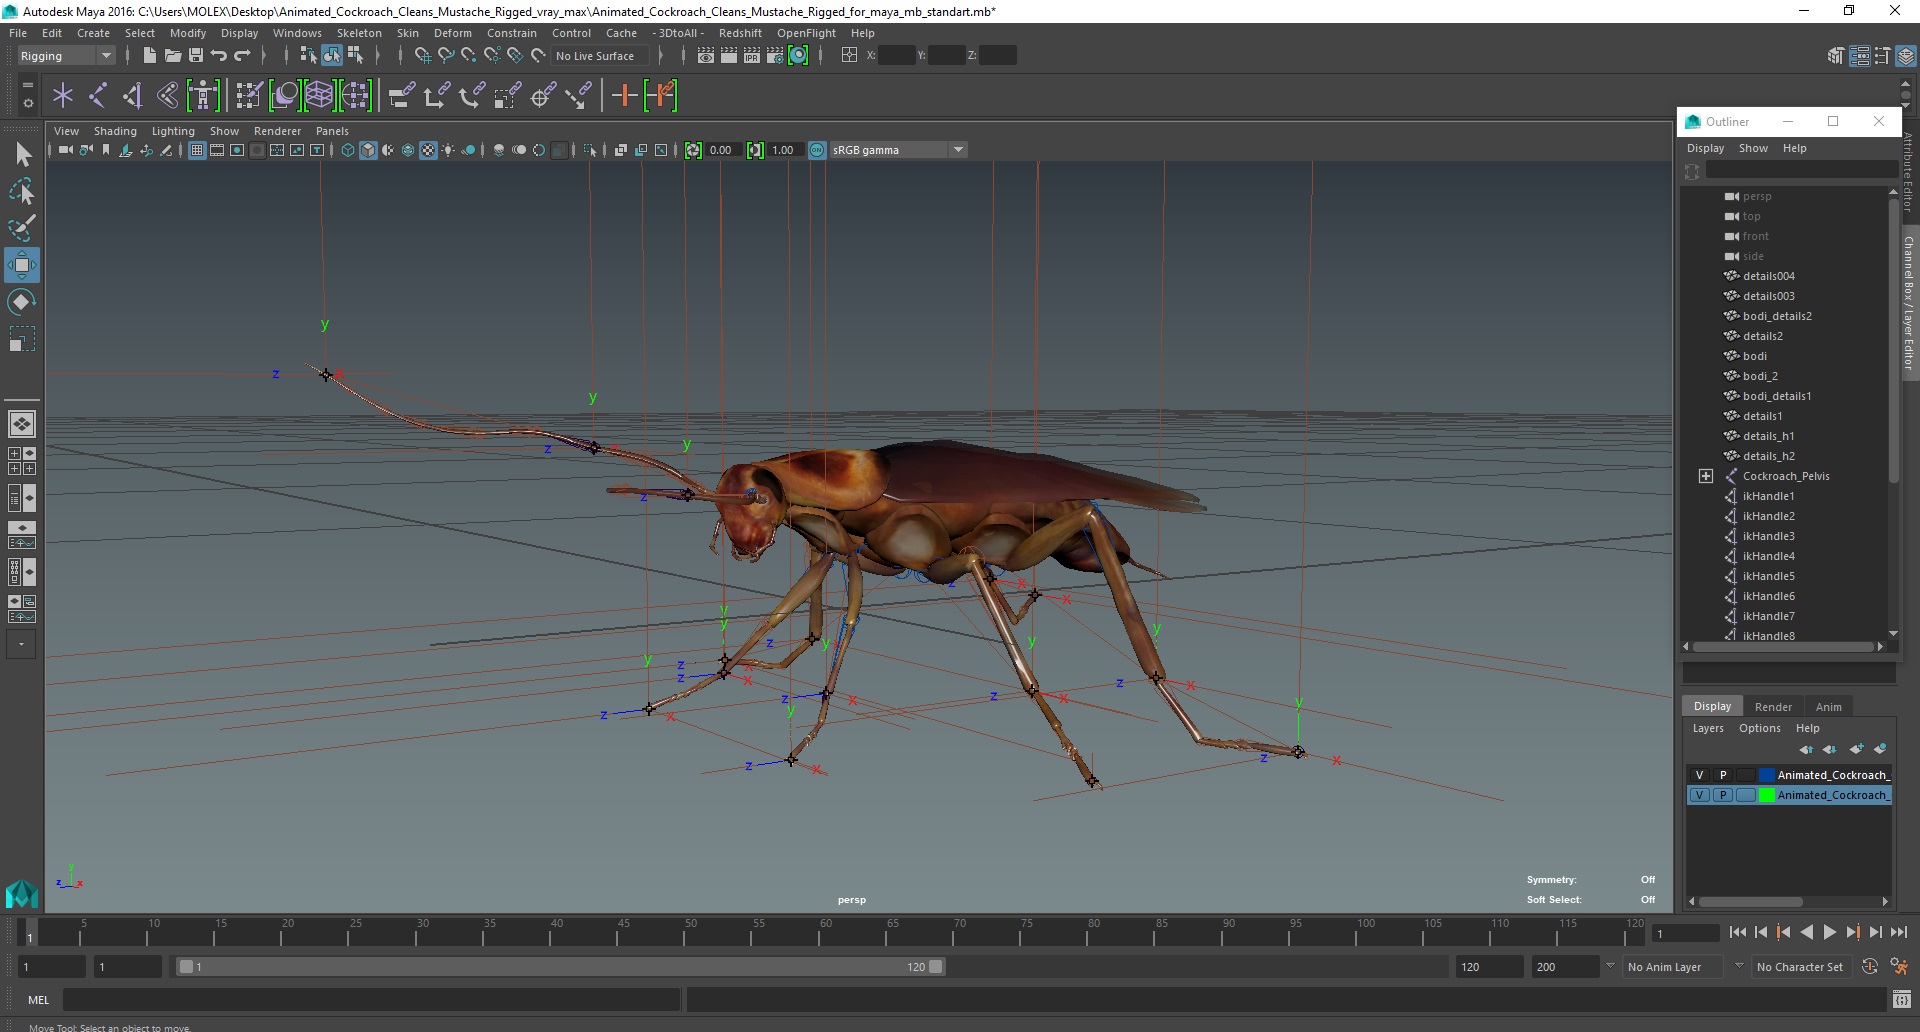Expand the Cockroach_Pelvis node in Outliner

[1706, 476]
